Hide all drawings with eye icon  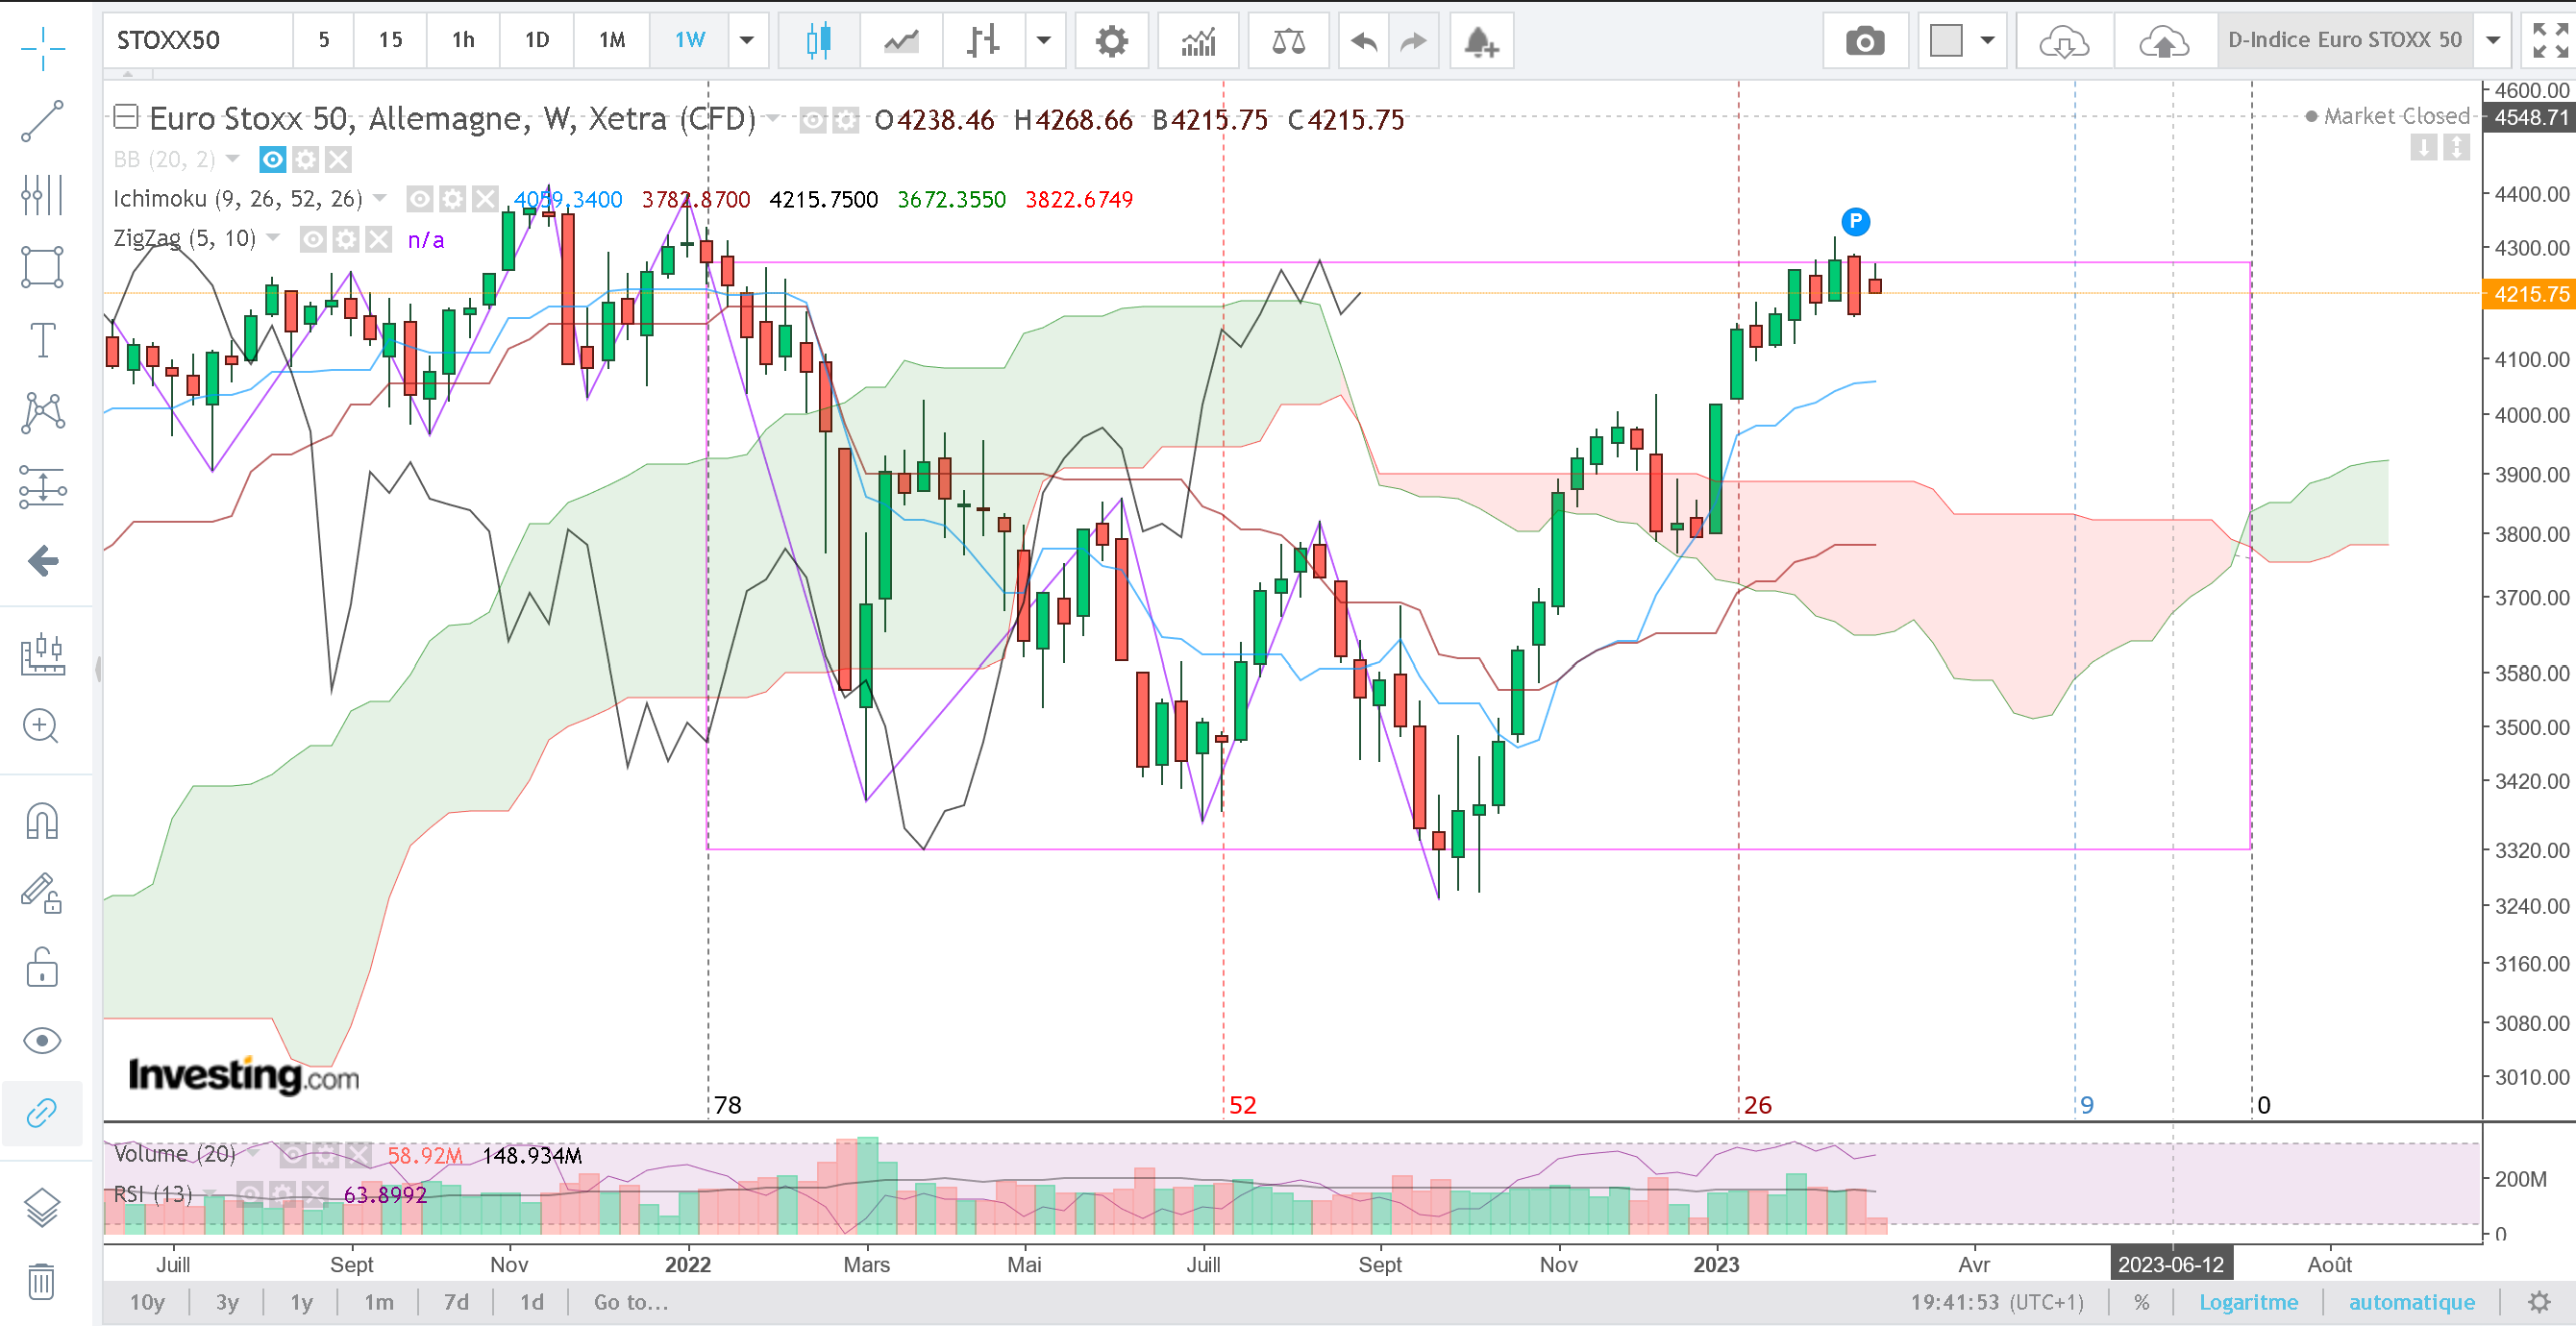[43, 1041]
